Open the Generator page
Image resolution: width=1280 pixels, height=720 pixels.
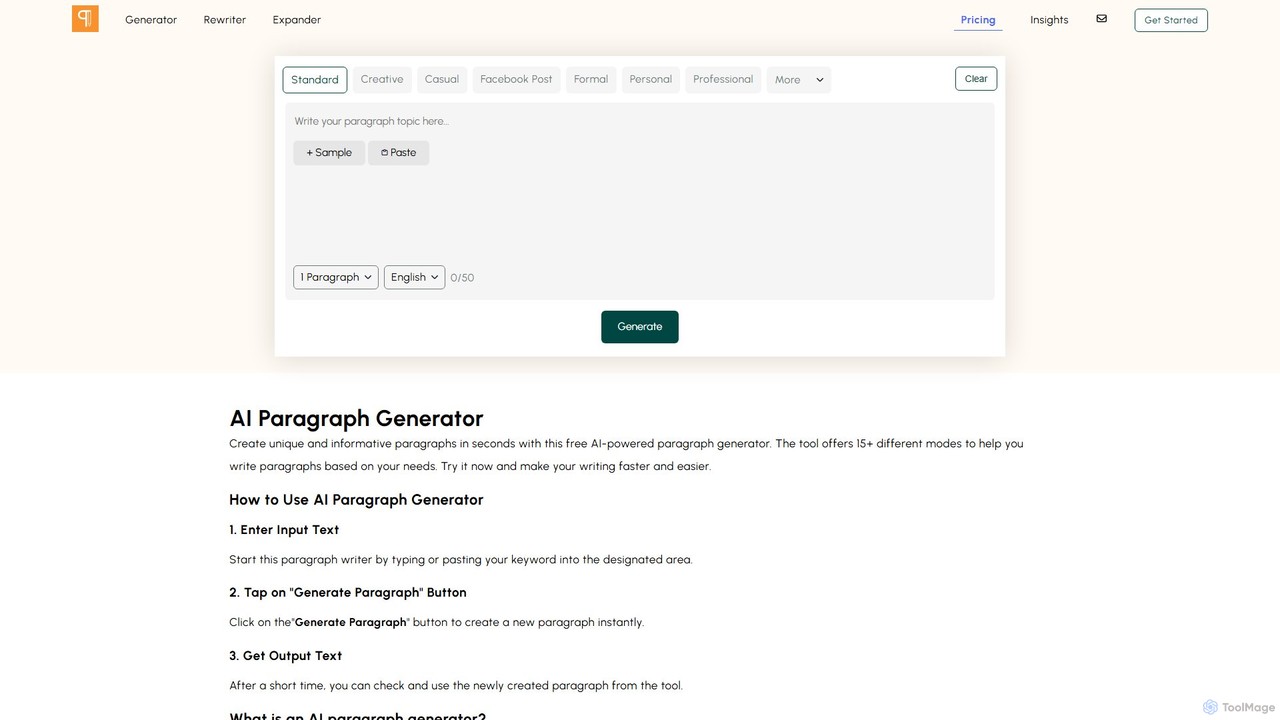tap(151, 20)
